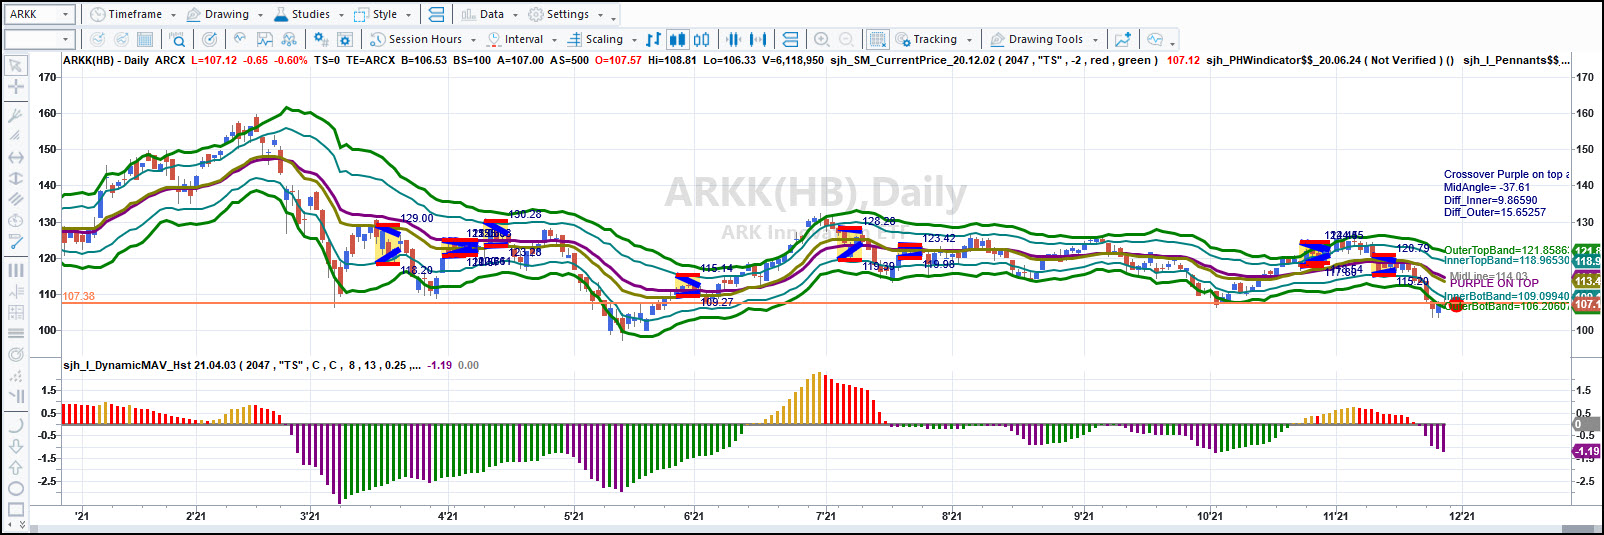The image size is (1604, 535).
Task: Click the sjh_PHWindicator$$ study label
Action: (1330, 60)
